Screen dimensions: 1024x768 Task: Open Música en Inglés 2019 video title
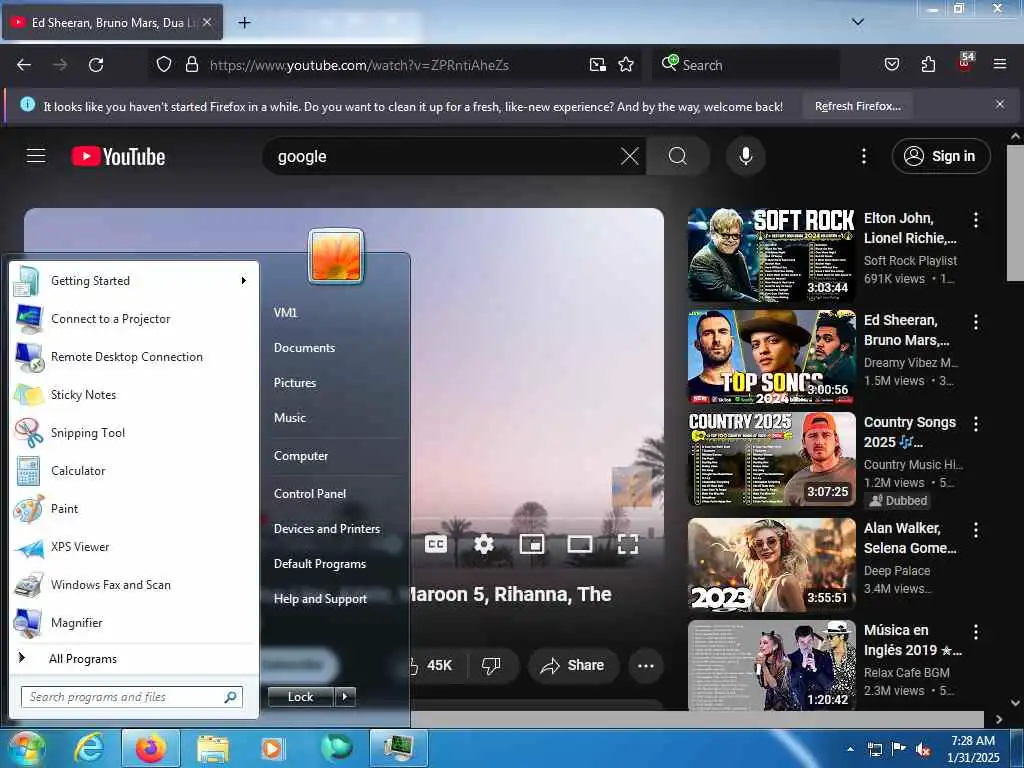(x=912, y=640)
